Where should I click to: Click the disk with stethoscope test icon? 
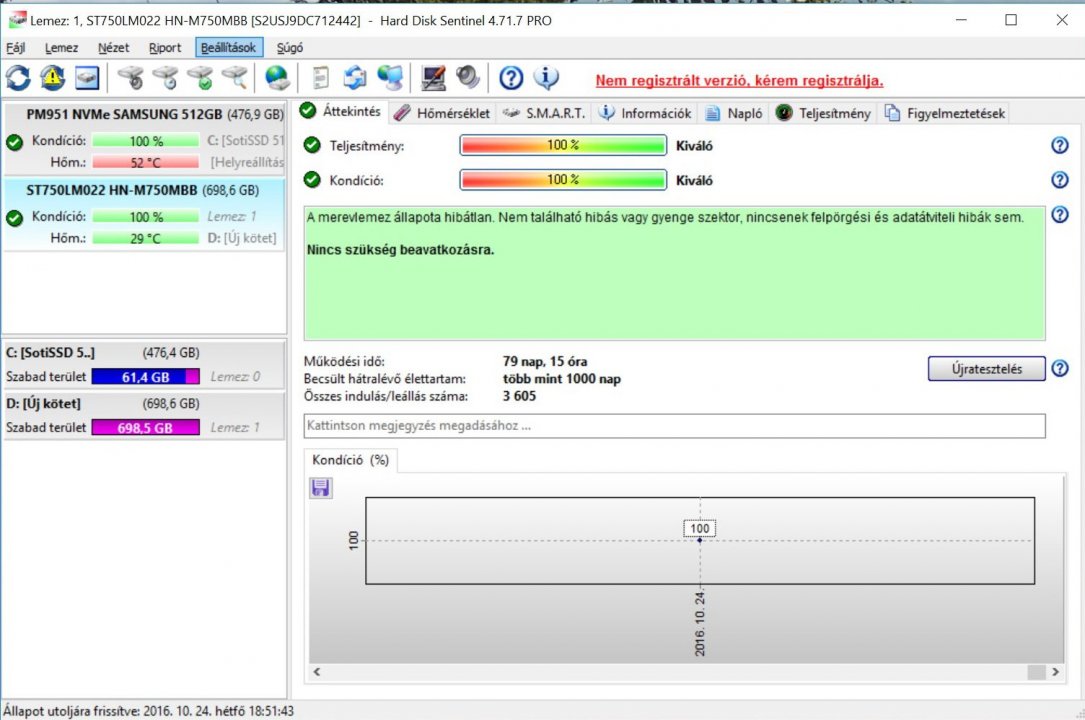(130, 78)
